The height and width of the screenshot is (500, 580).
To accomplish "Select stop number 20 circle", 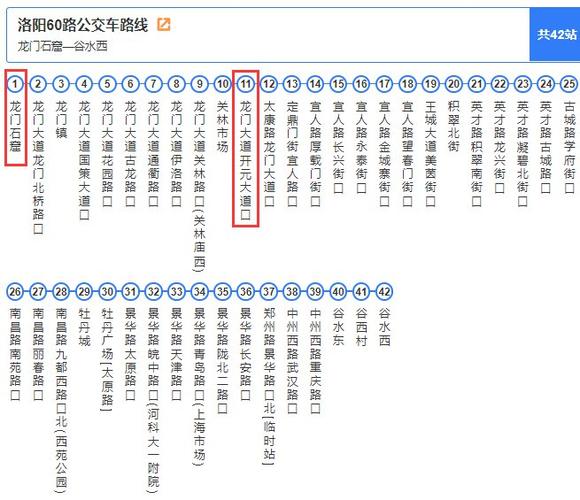I will tap(453, 84).
